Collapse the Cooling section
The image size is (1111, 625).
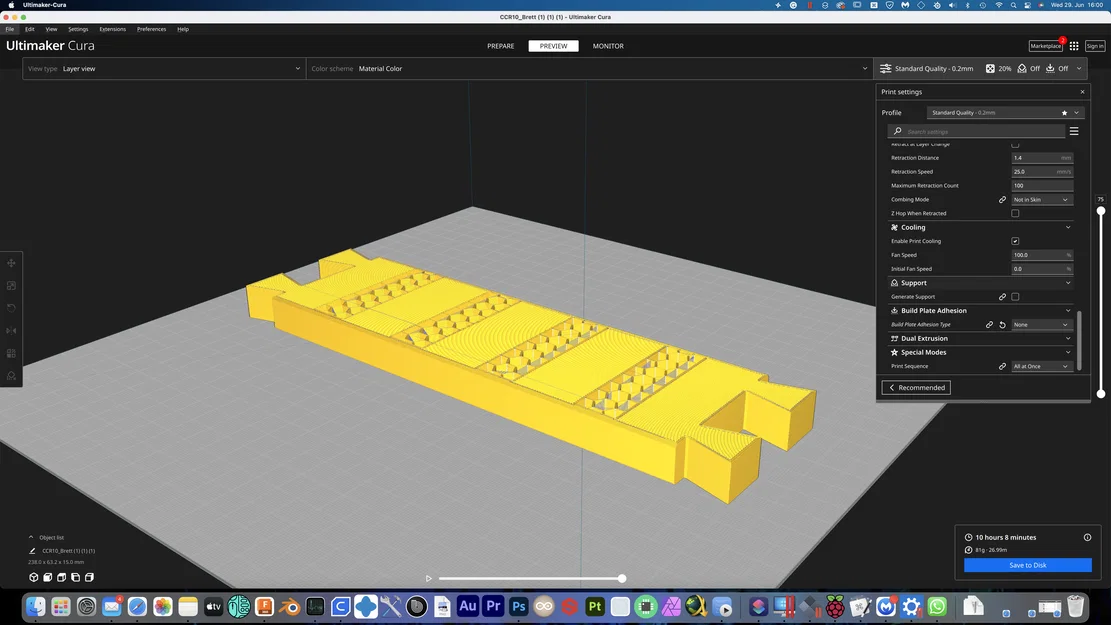[981, 227]
